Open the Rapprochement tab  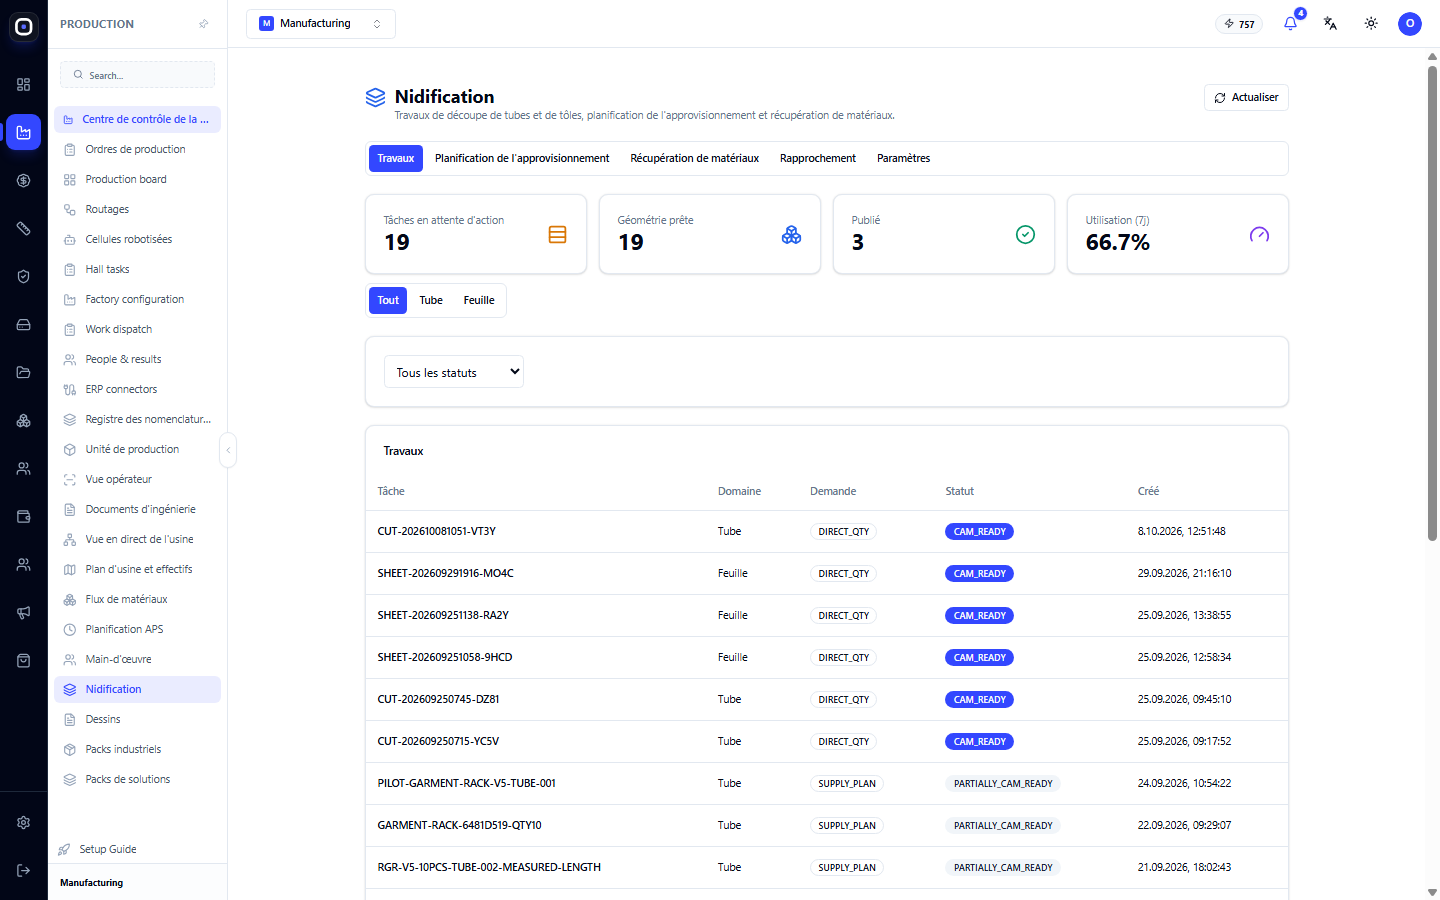pos(818,158)
